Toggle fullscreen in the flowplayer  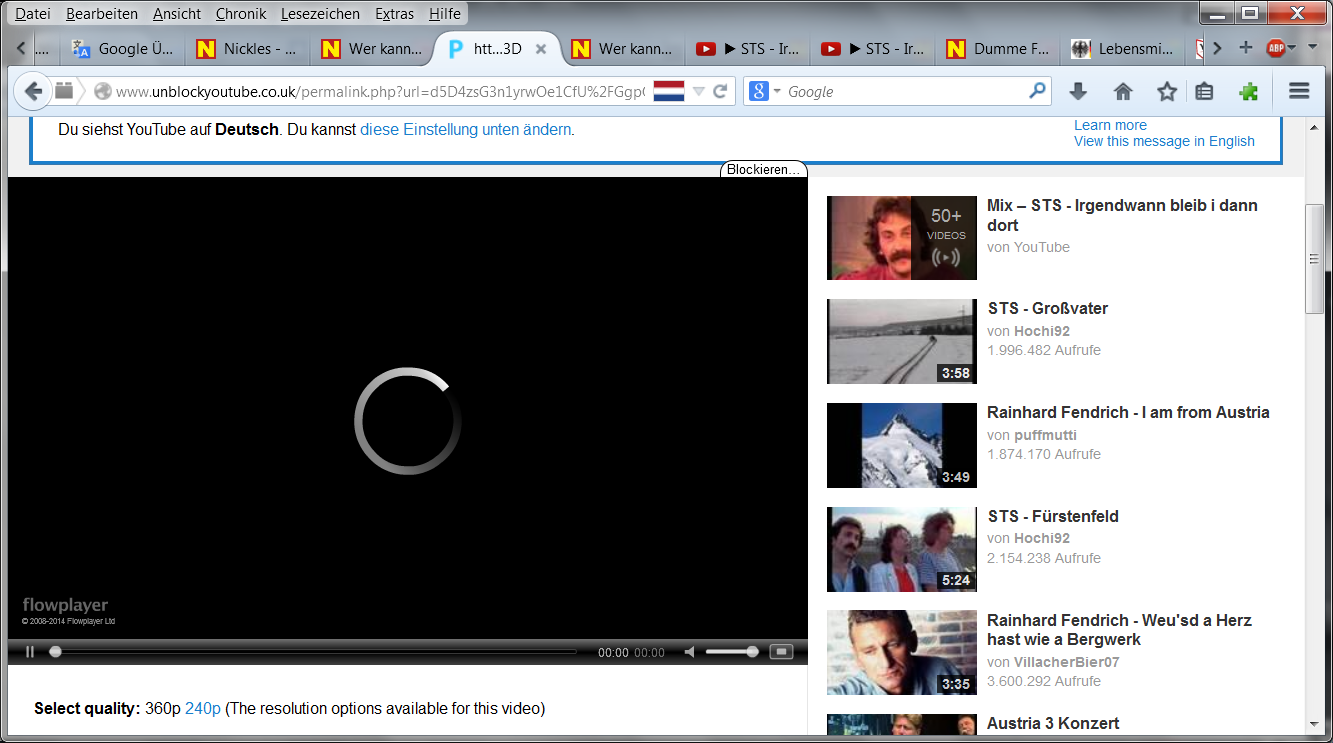coord(782,652)
